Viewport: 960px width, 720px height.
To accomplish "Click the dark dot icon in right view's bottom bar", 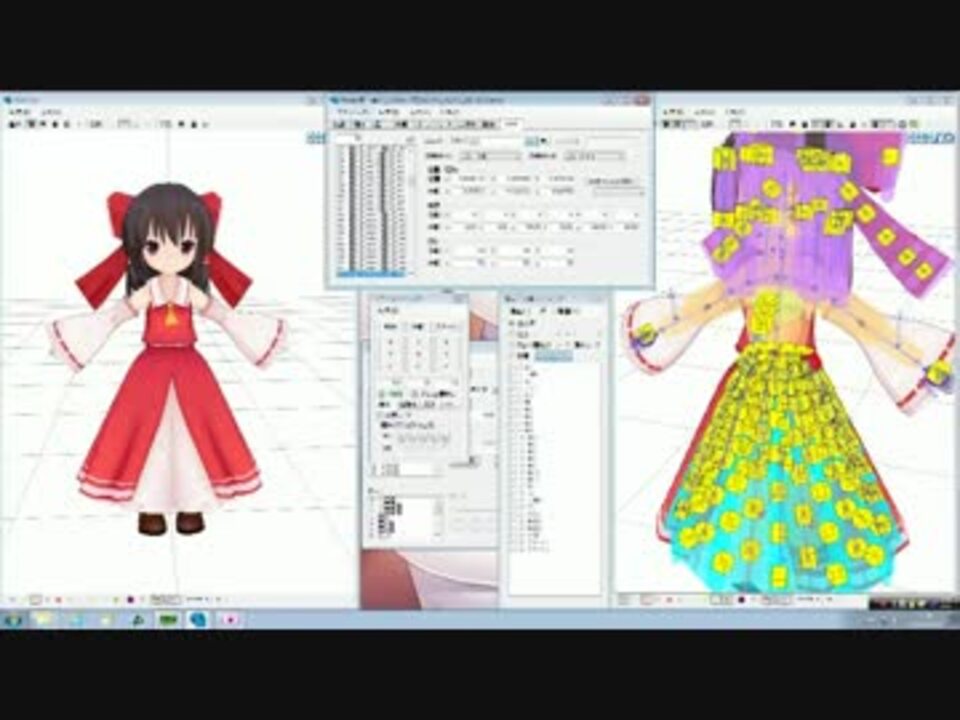I will 741,600.
